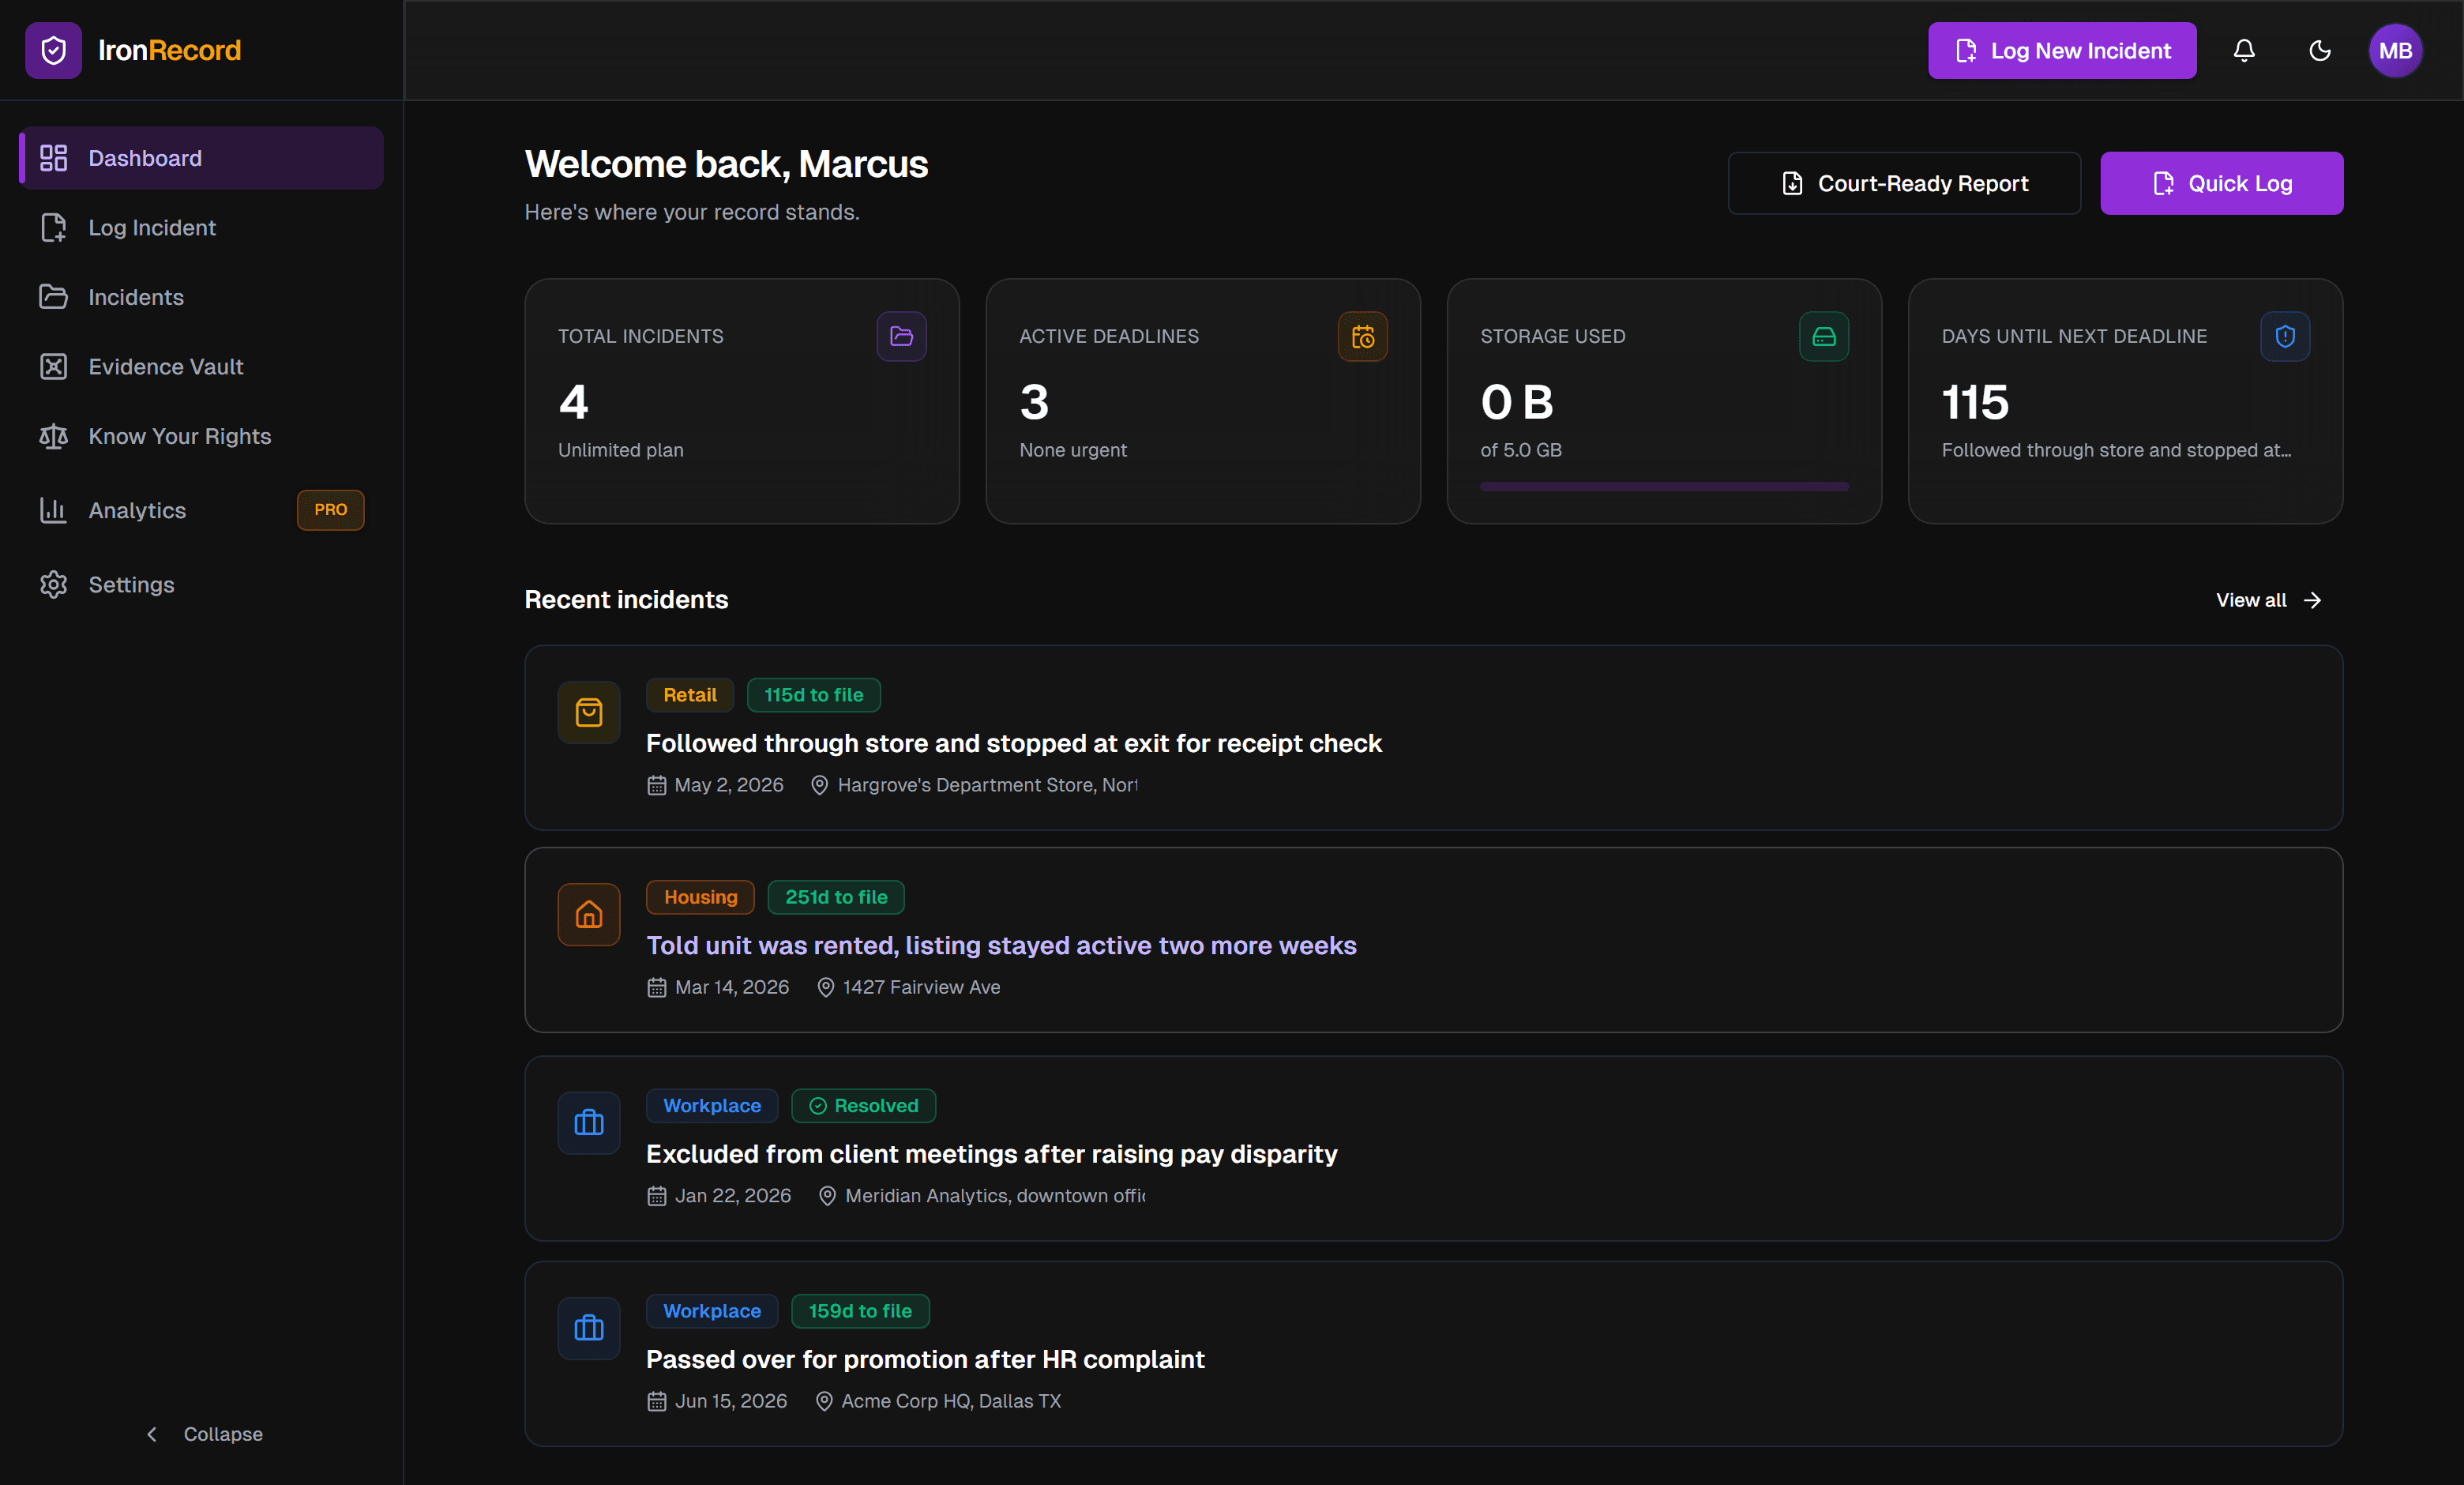Click location pin beside Acme Corp HQ
Screen dimensions: 2464x1485
pos(824,1401)
